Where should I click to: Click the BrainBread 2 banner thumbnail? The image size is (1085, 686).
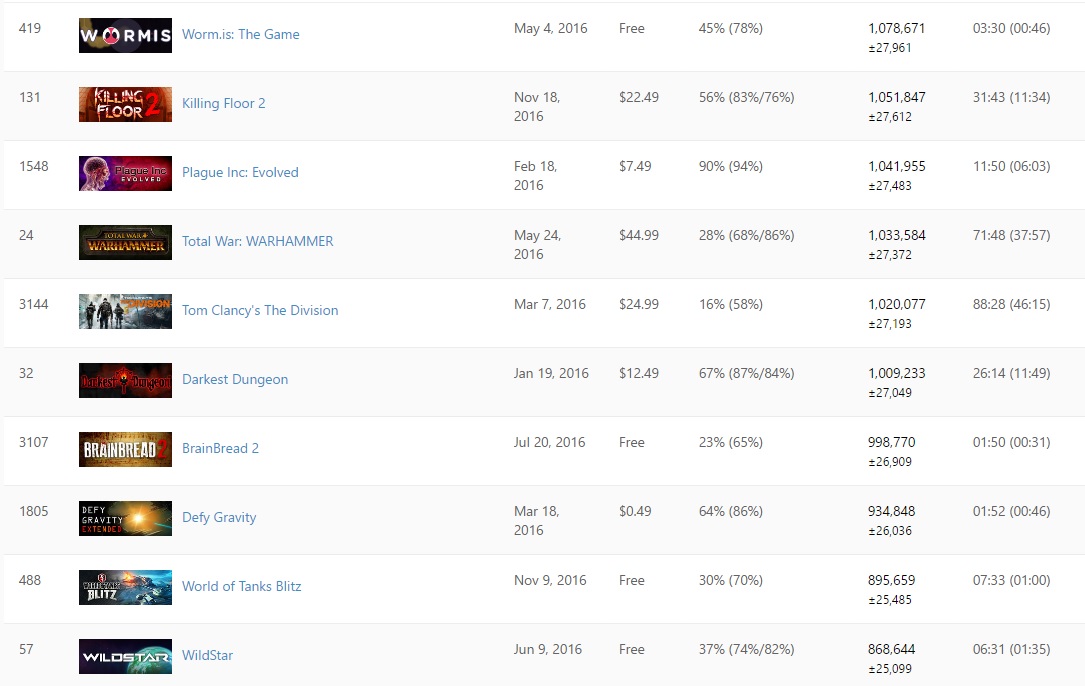125,449
